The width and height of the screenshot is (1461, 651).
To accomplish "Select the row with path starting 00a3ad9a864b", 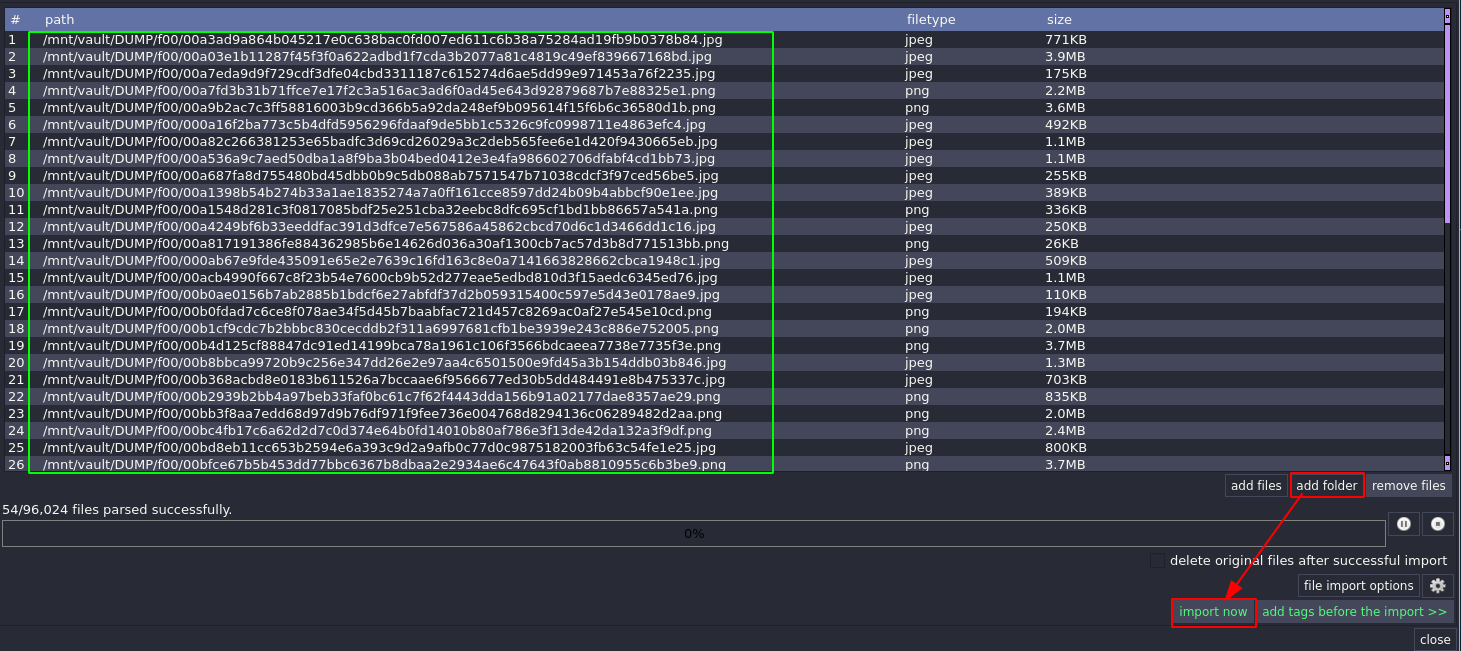I will pos(723,40).
